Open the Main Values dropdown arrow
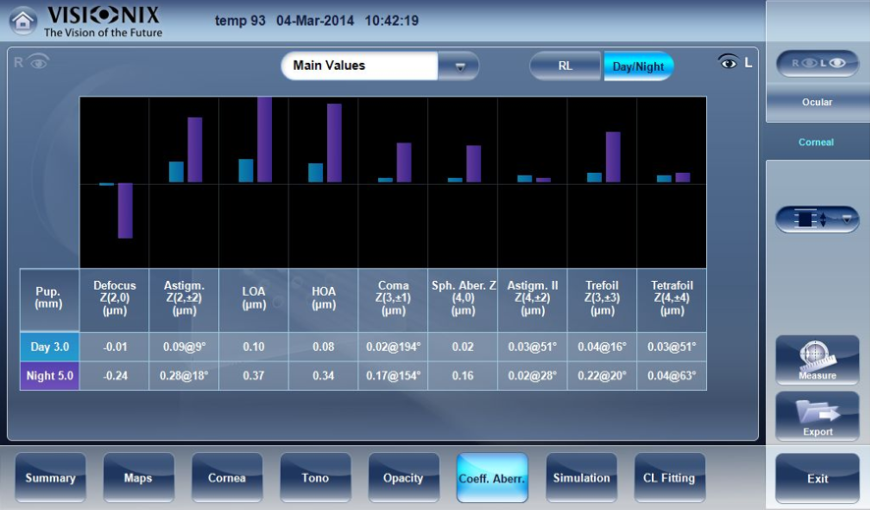The image size is (870, 510). (x=460, y=66)
